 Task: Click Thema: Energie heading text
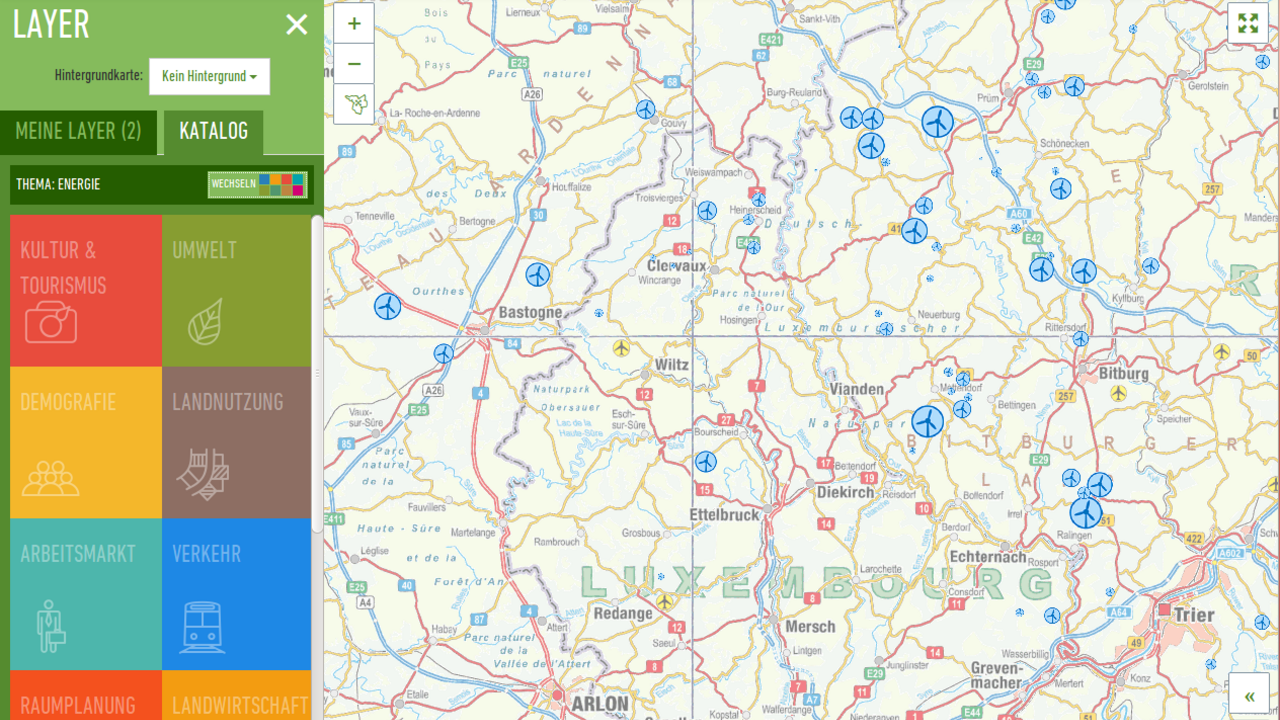tap(58, 184)
